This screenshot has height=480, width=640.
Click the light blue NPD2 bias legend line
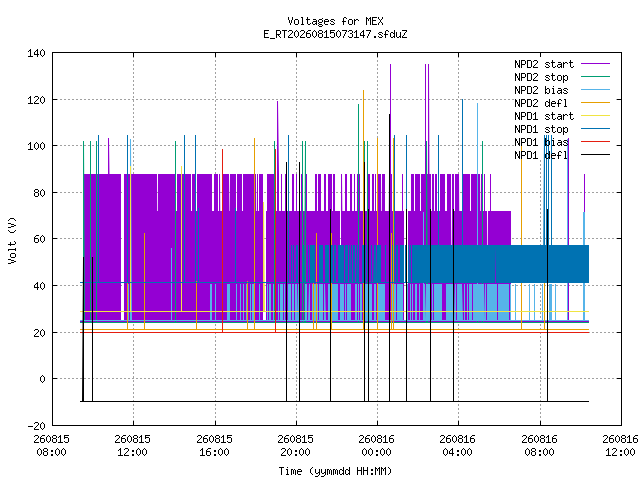point(596,89)
